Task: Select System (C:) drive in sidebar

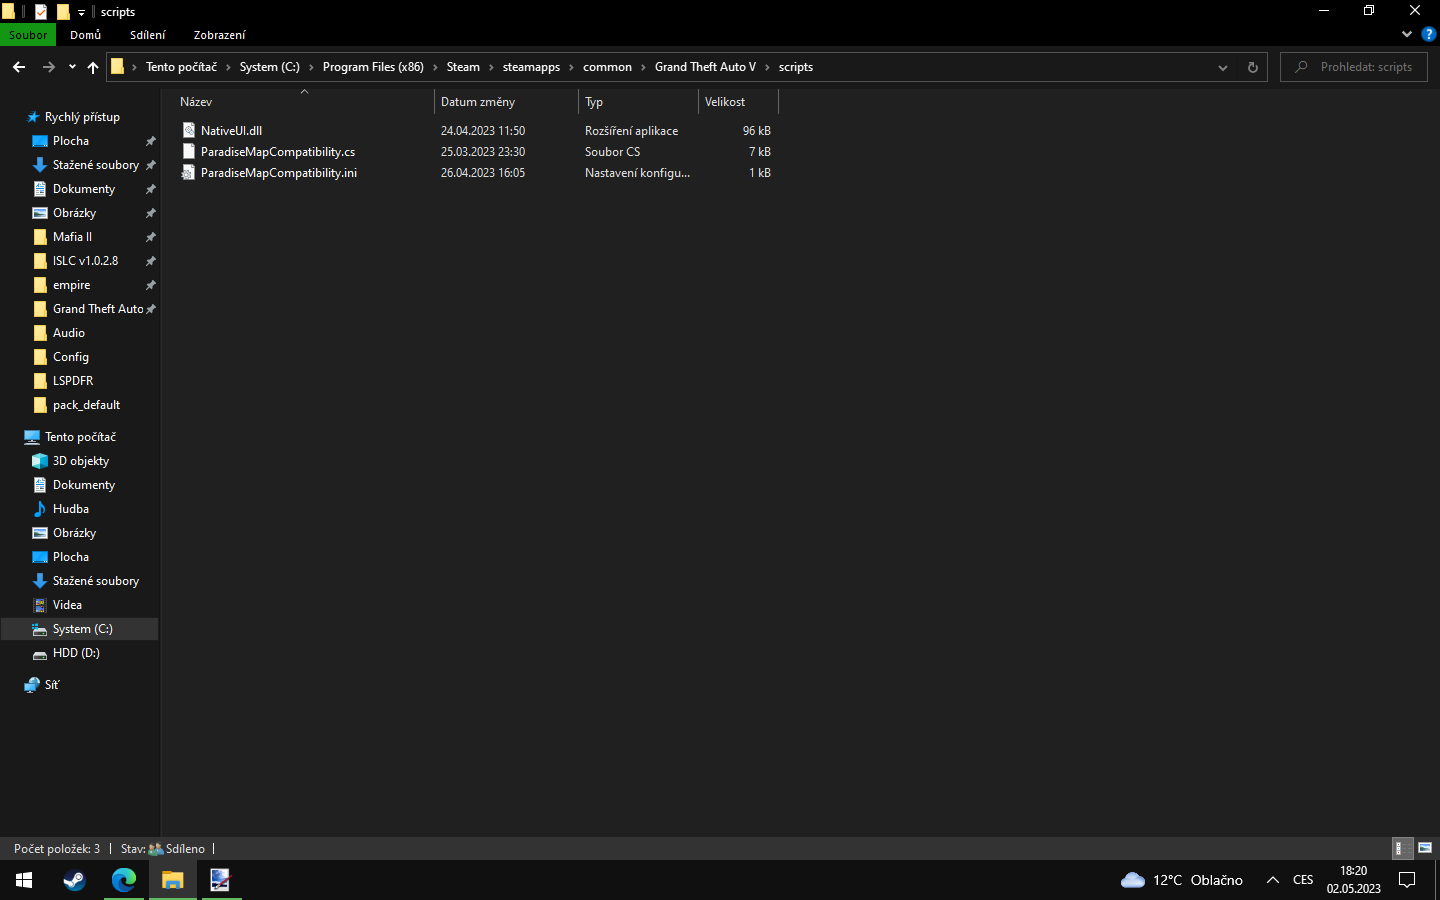Action: (x=80, y=629)
